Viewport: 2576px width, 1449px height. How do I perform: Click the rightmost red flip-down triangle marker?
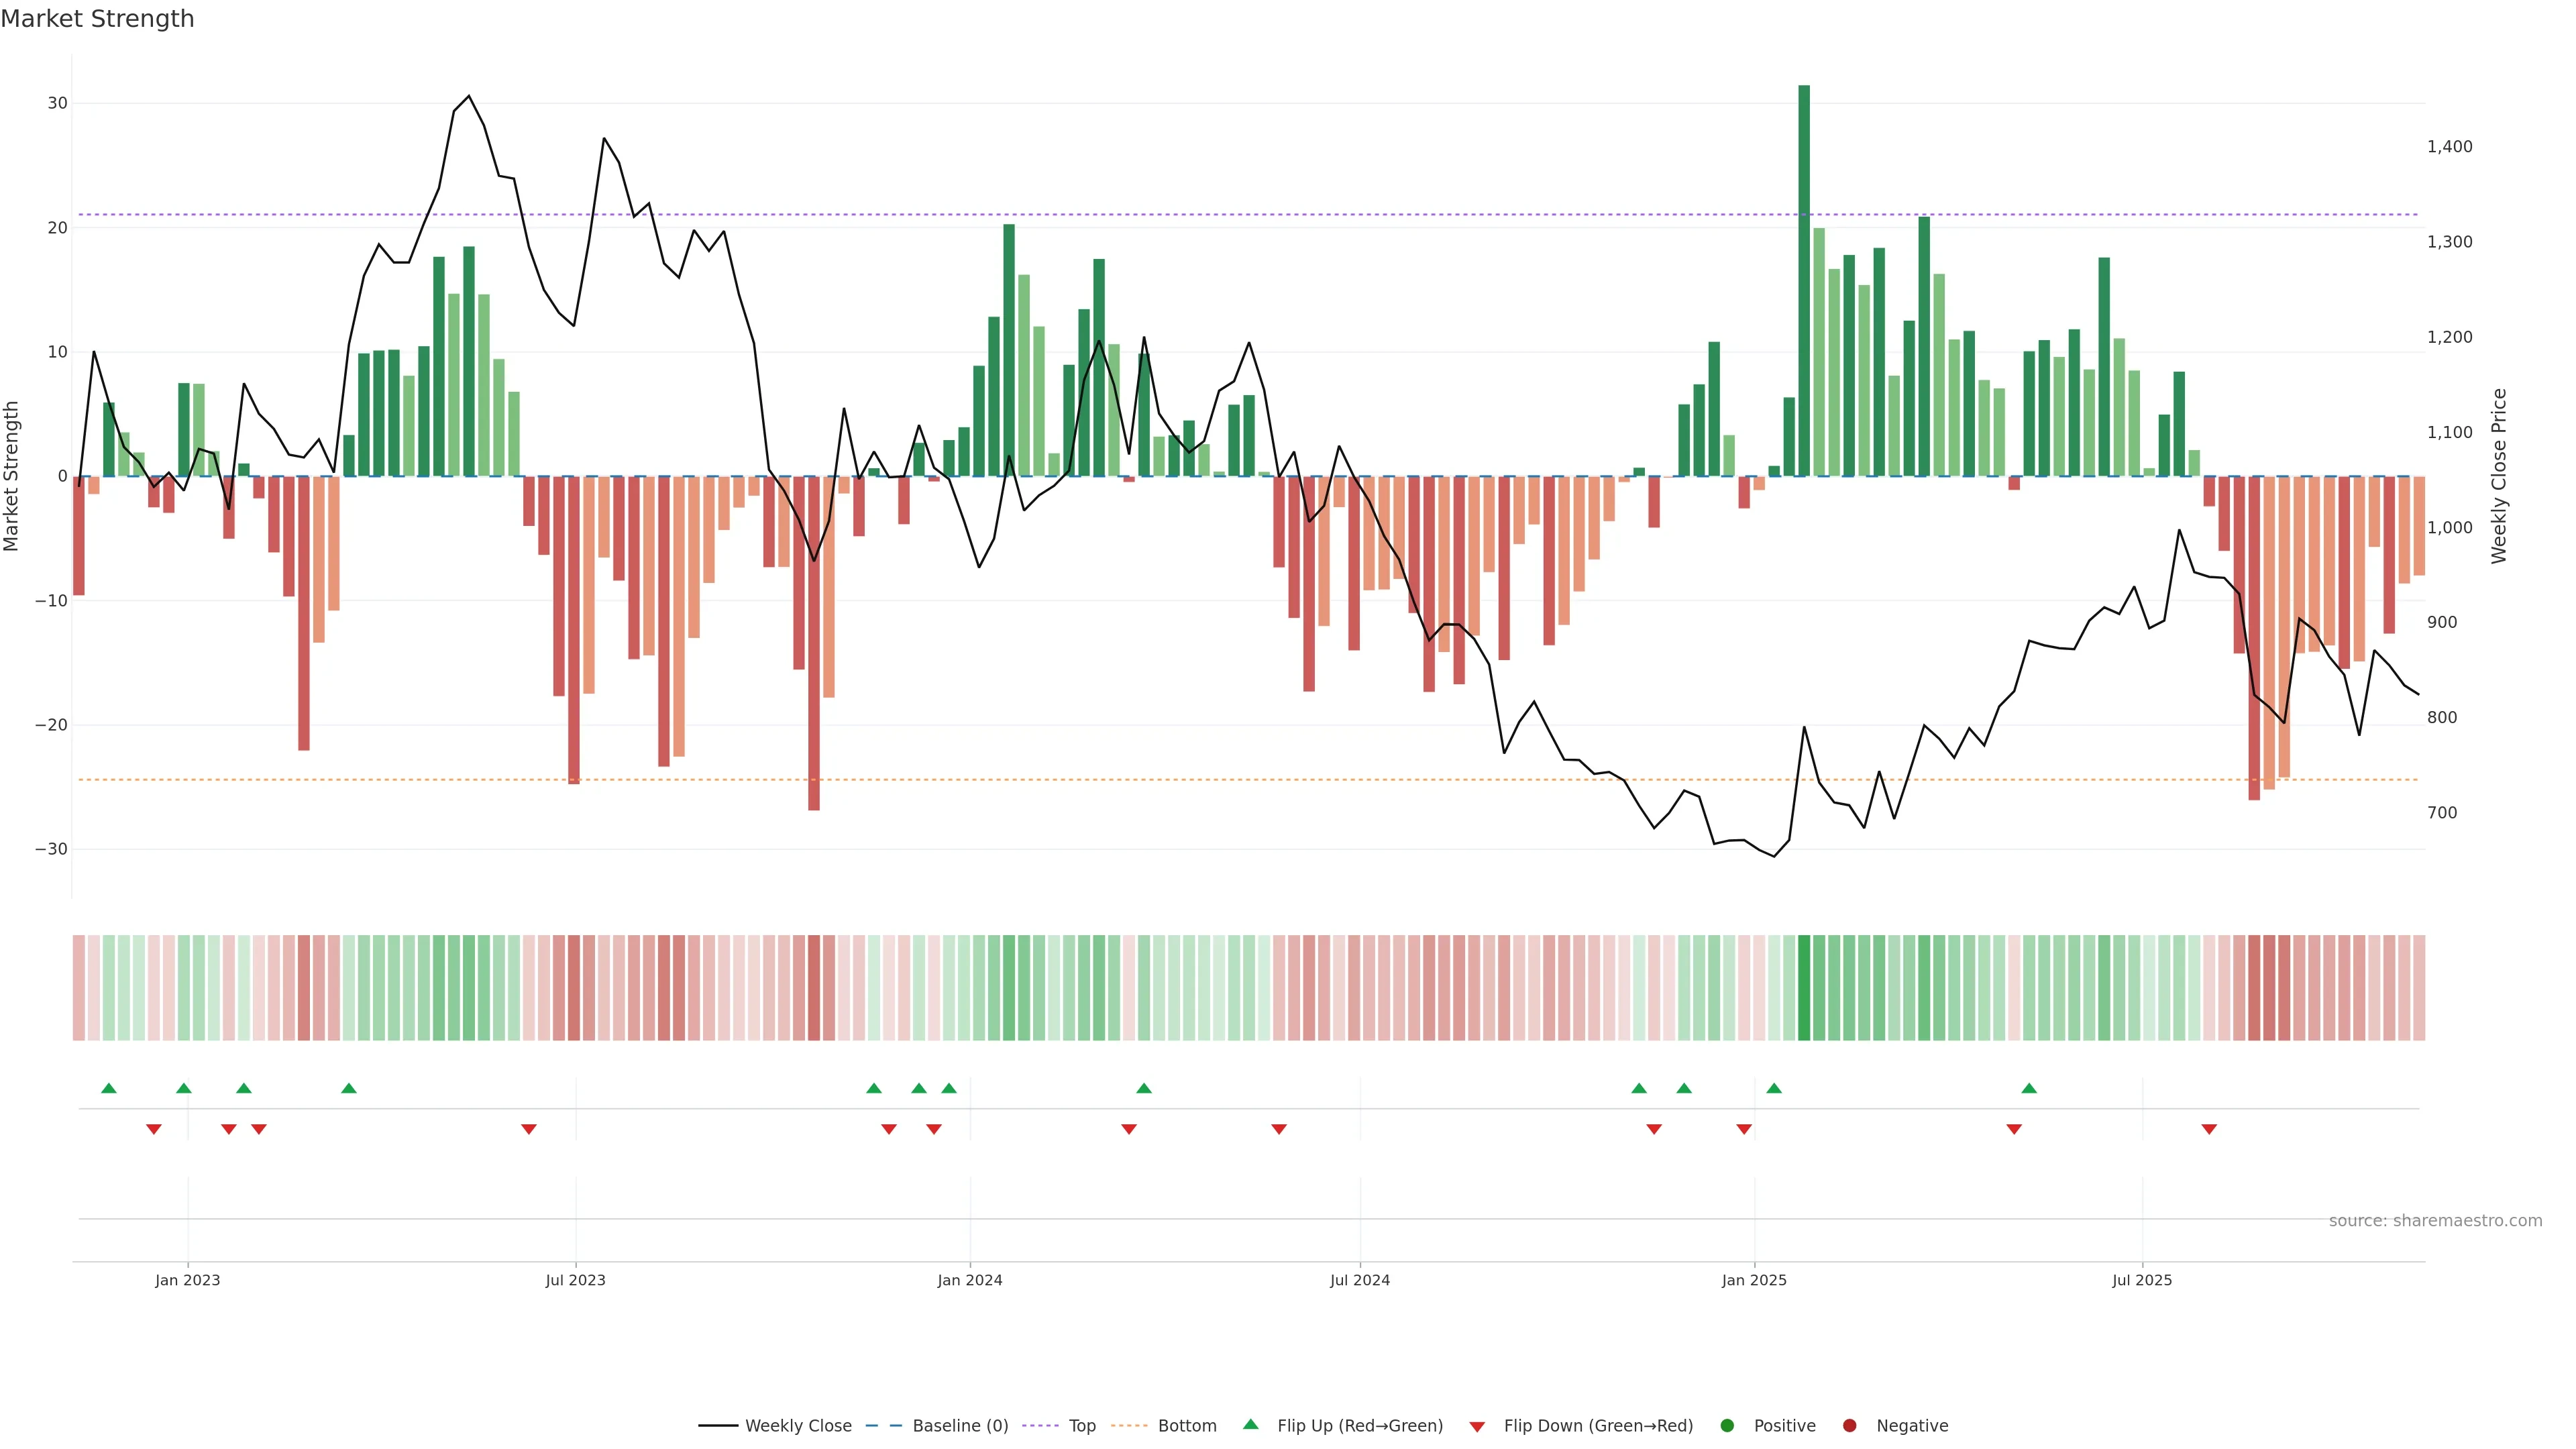coord(2209,1129)
